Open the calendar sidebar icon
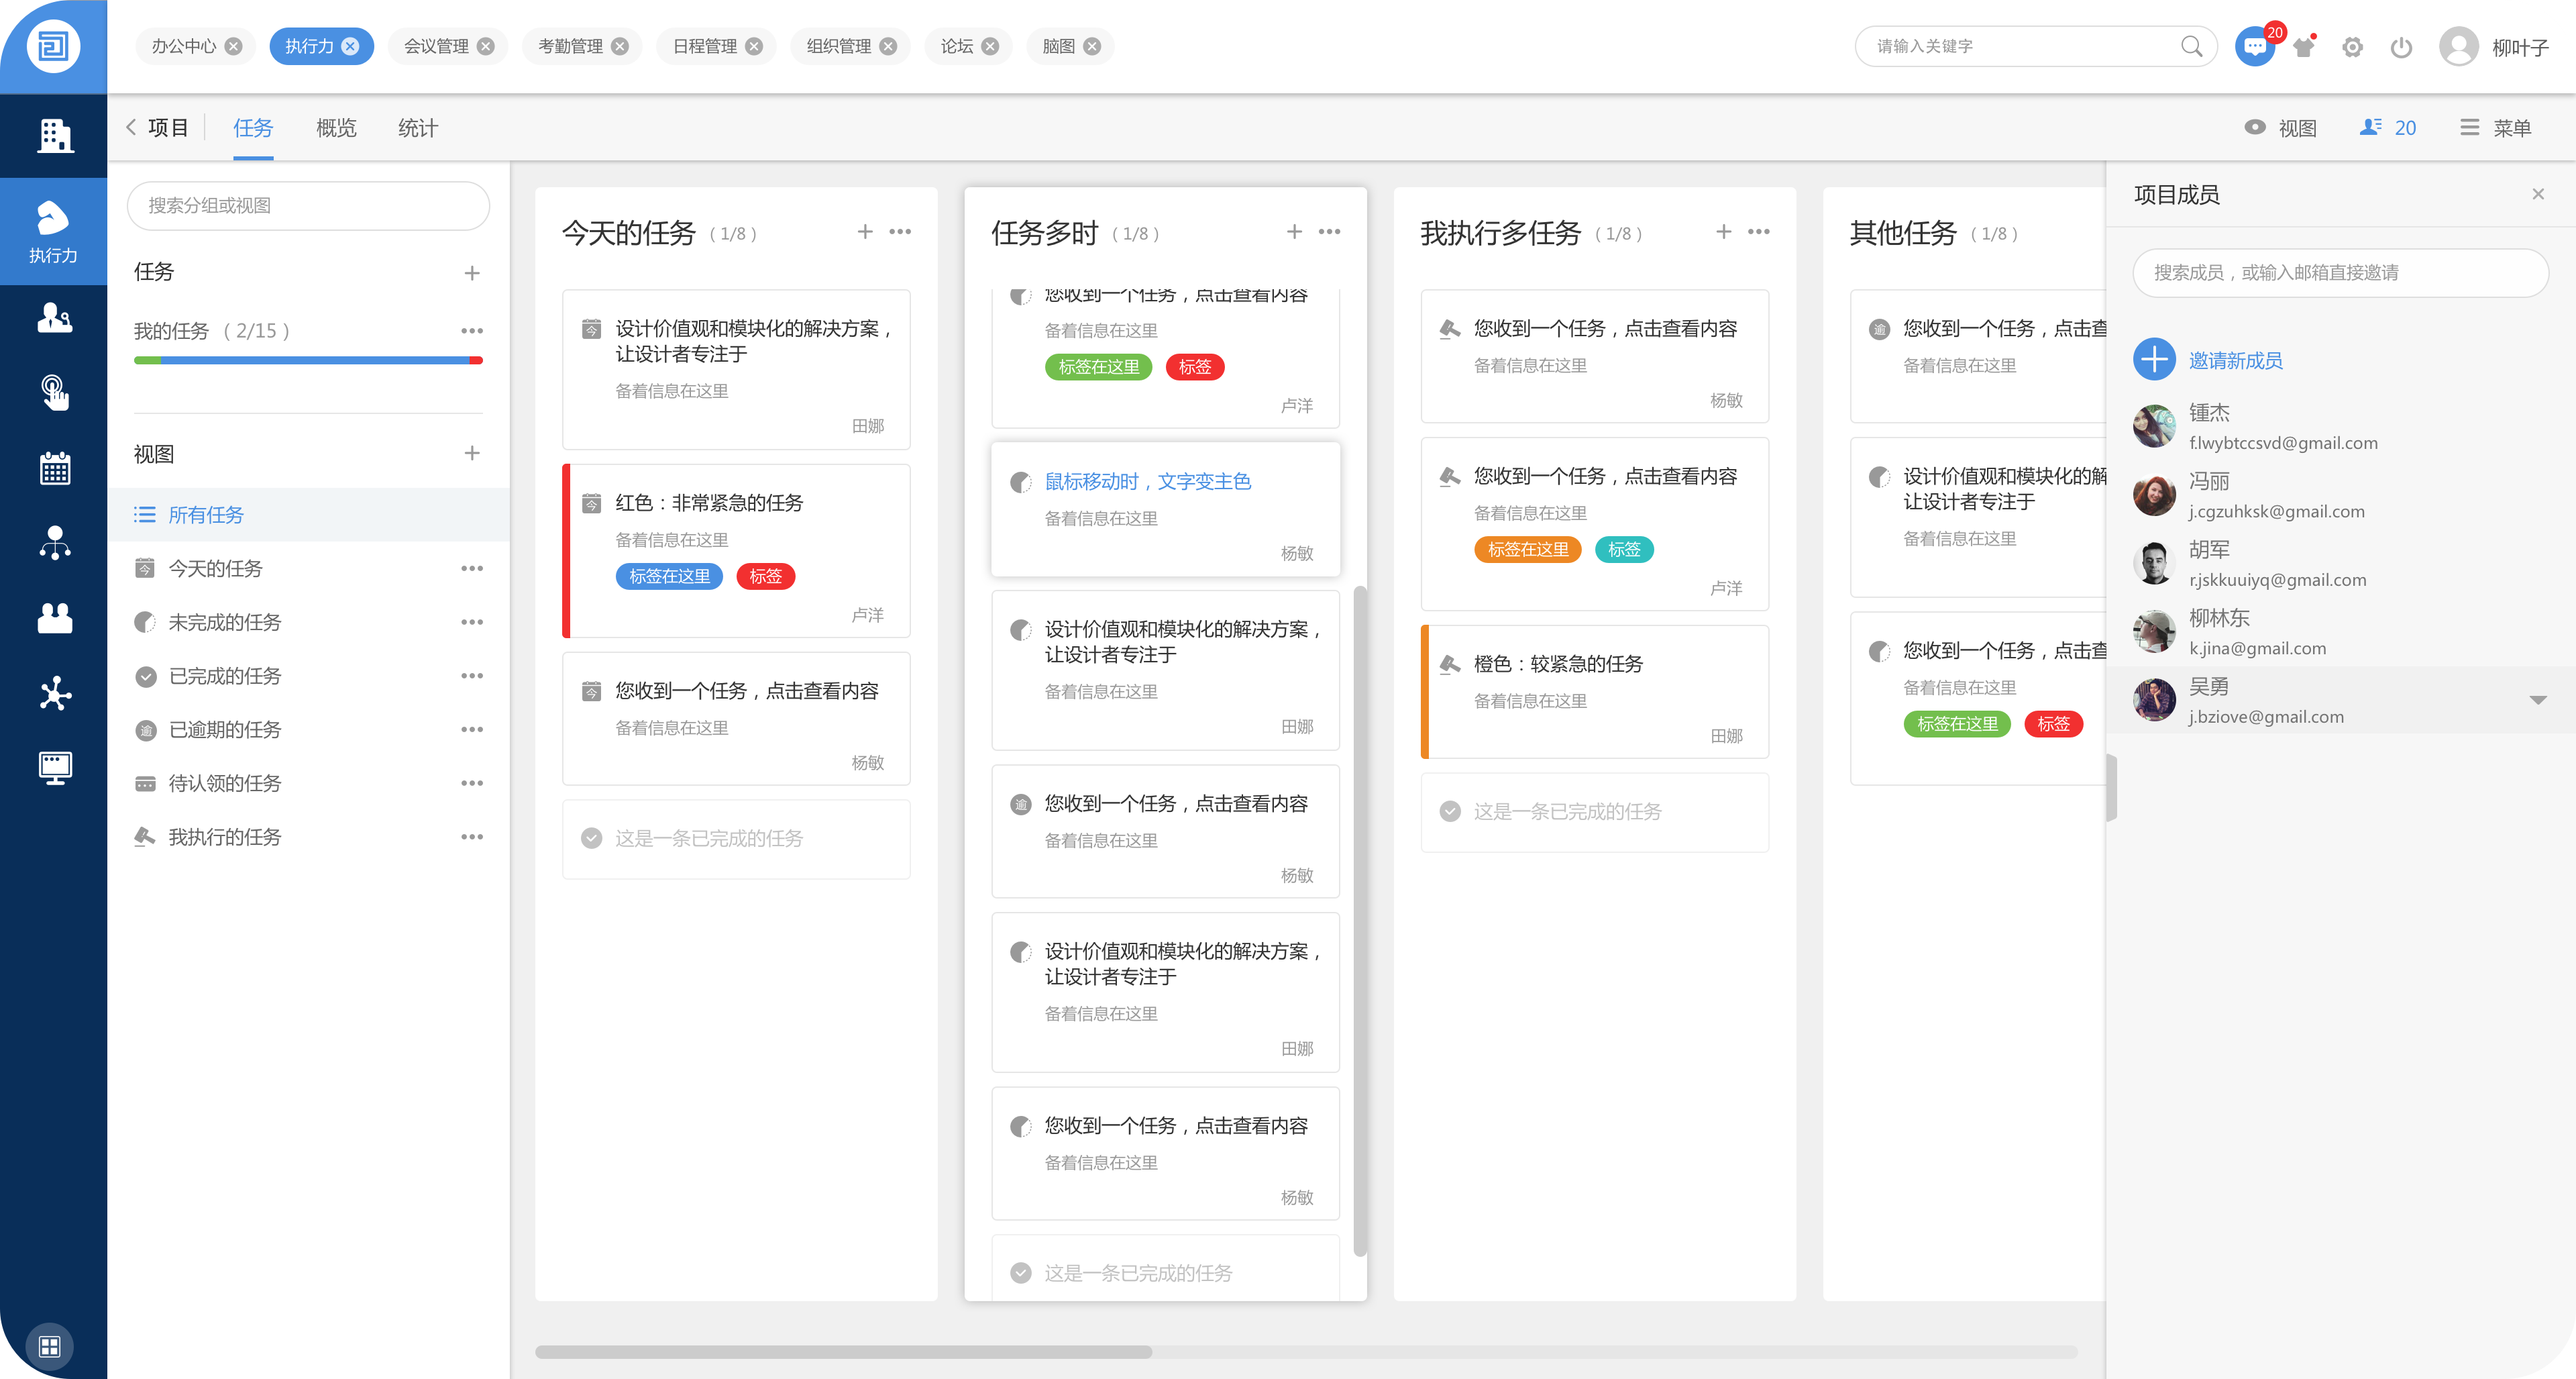The image size is (2576, 1379). (x=55, y=467)
